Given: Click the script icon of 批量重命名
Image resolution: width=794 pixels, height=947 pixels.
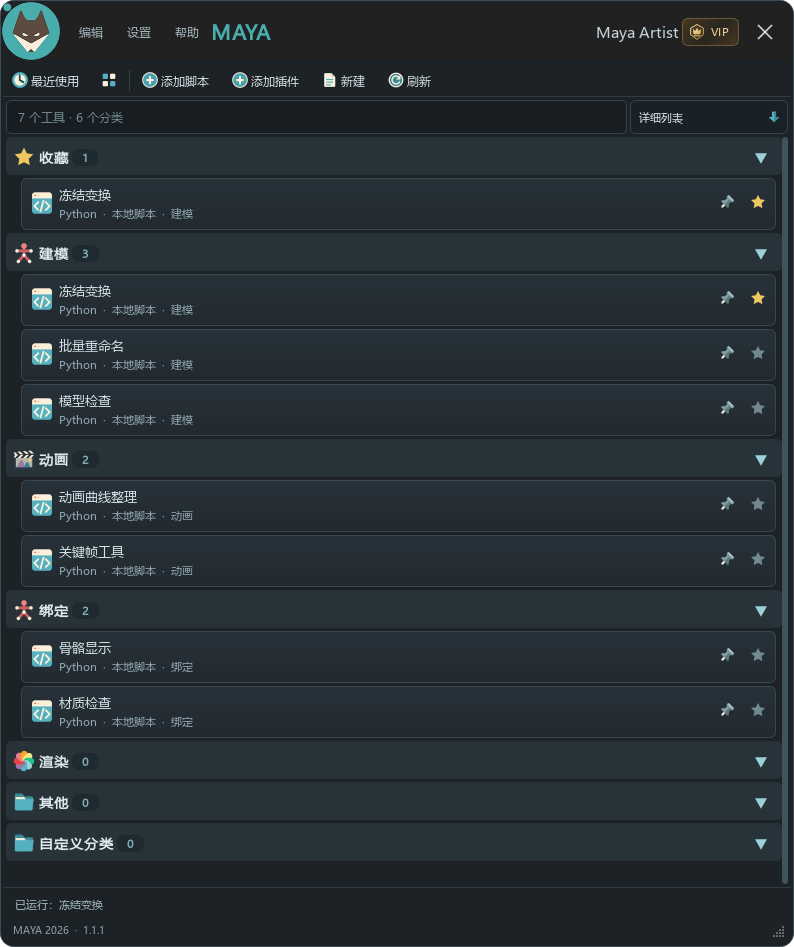Looking at the screenshot, I should coord(42,355).
